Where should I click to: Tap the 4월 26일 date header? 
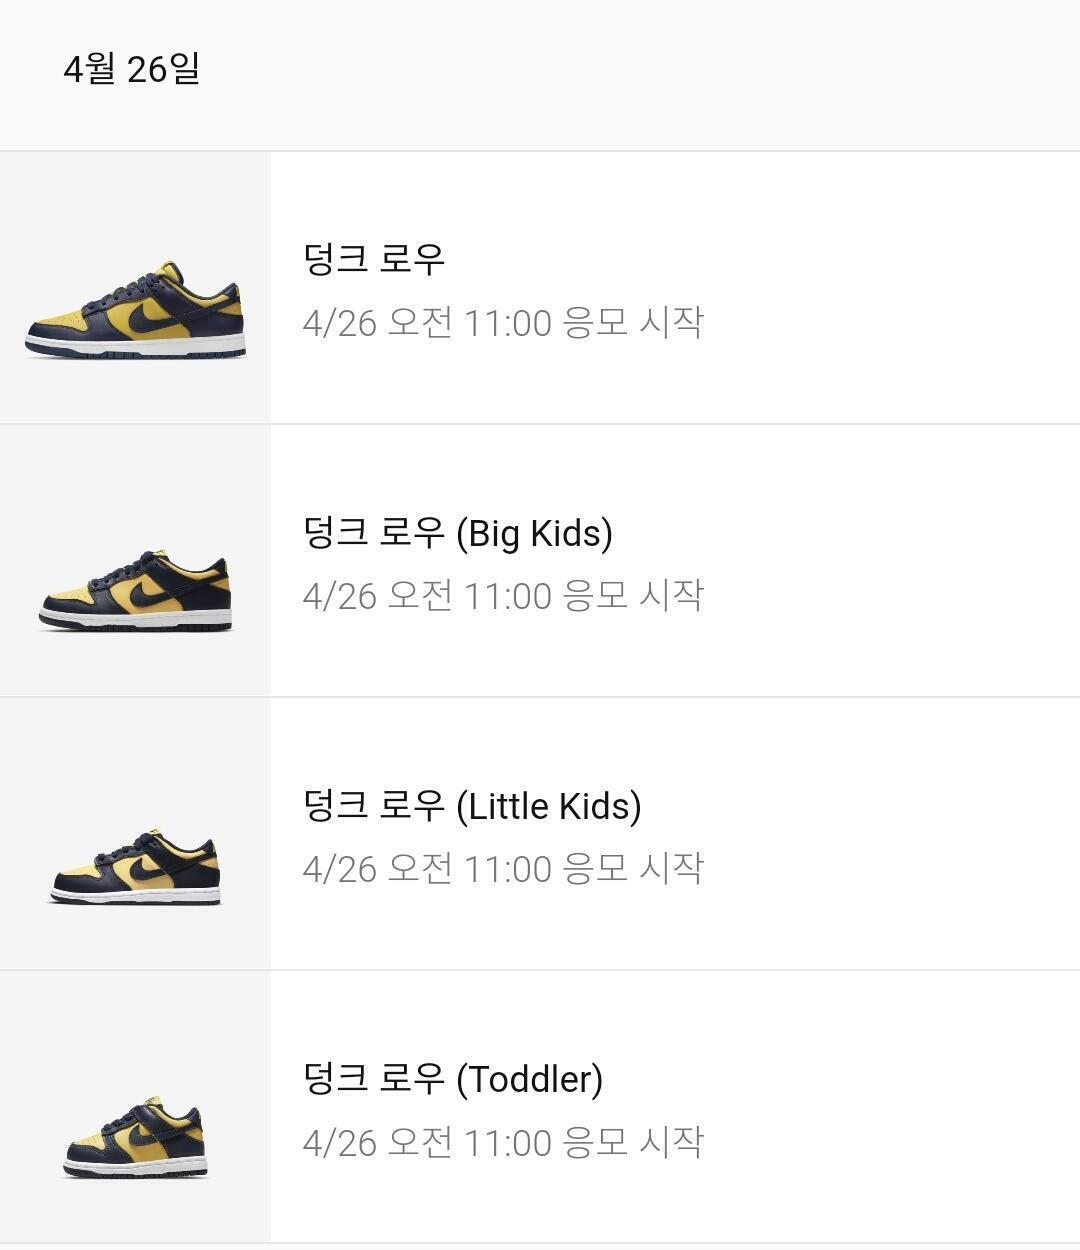click(131, 69)
